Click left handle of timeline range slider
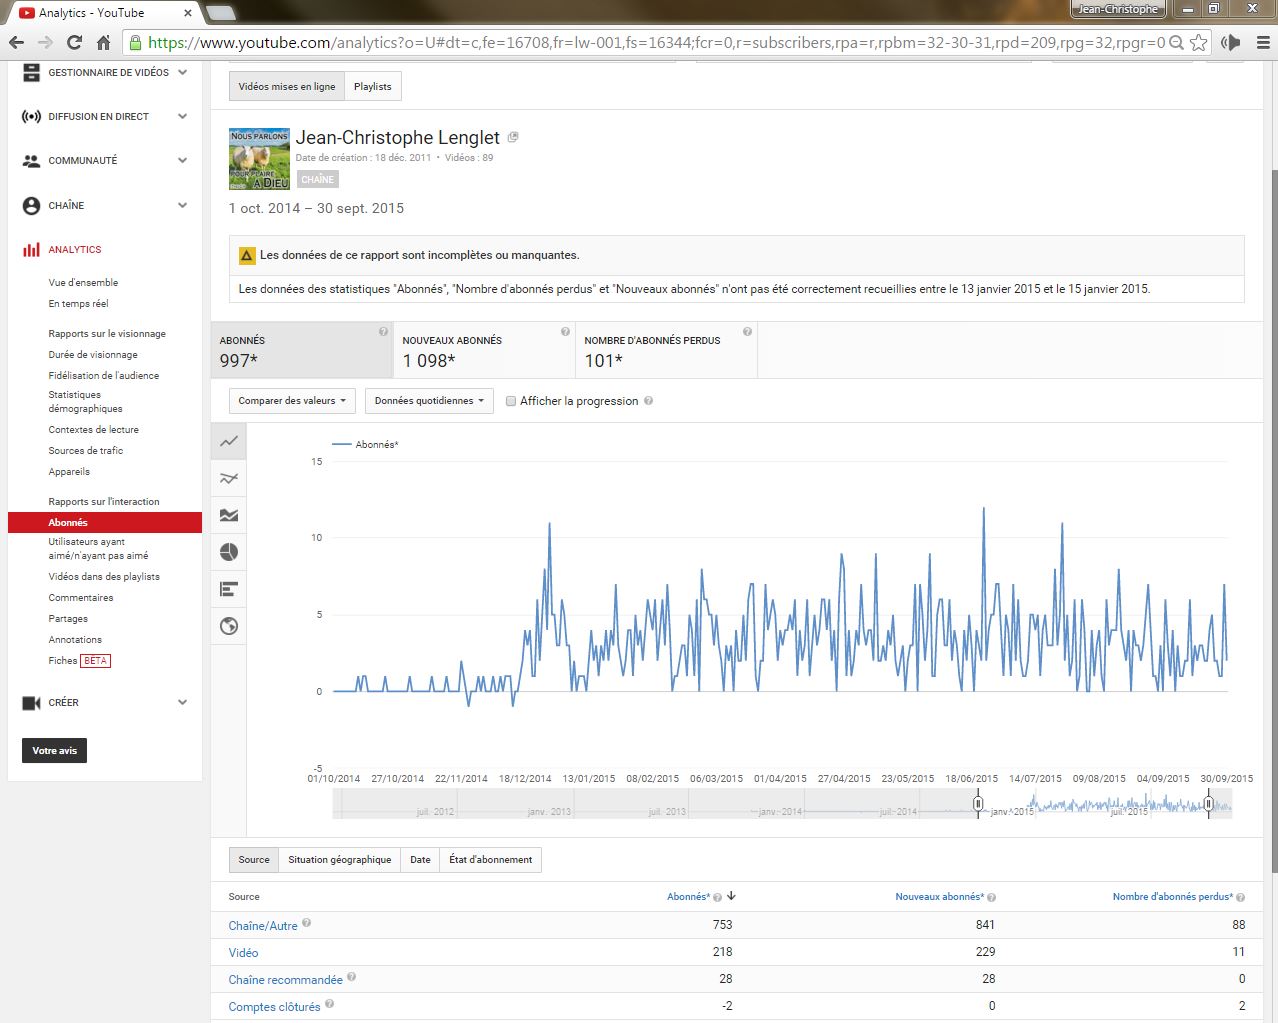The height and width of the screenshot is (1023, 1278). pos(978,803)
